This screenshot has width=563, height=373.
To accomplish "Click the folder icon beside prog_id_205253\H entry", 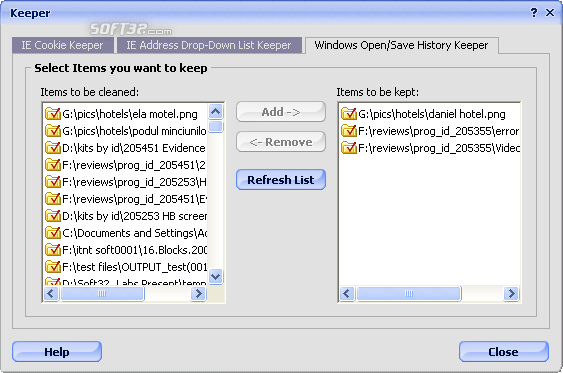I will click(53, 182).
